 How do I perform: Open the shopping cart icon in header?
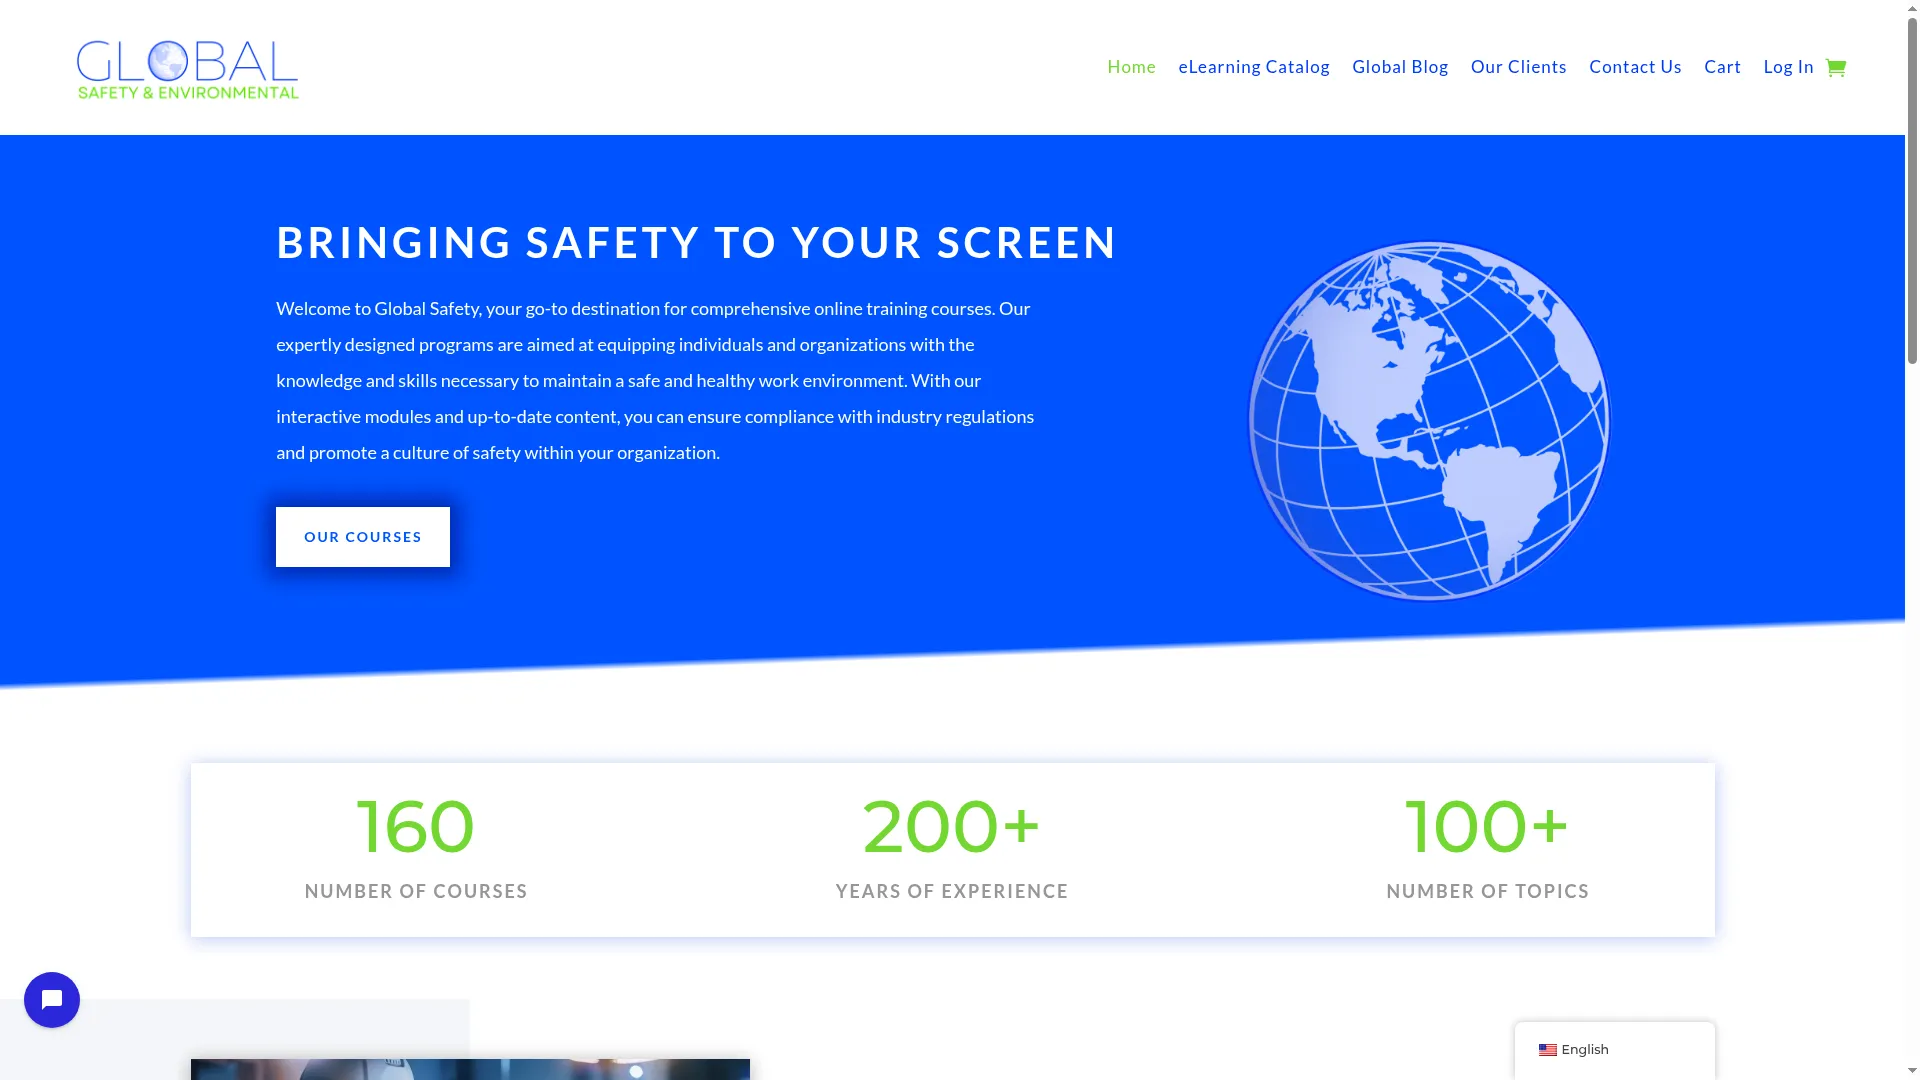click(x=1835, y=67)
